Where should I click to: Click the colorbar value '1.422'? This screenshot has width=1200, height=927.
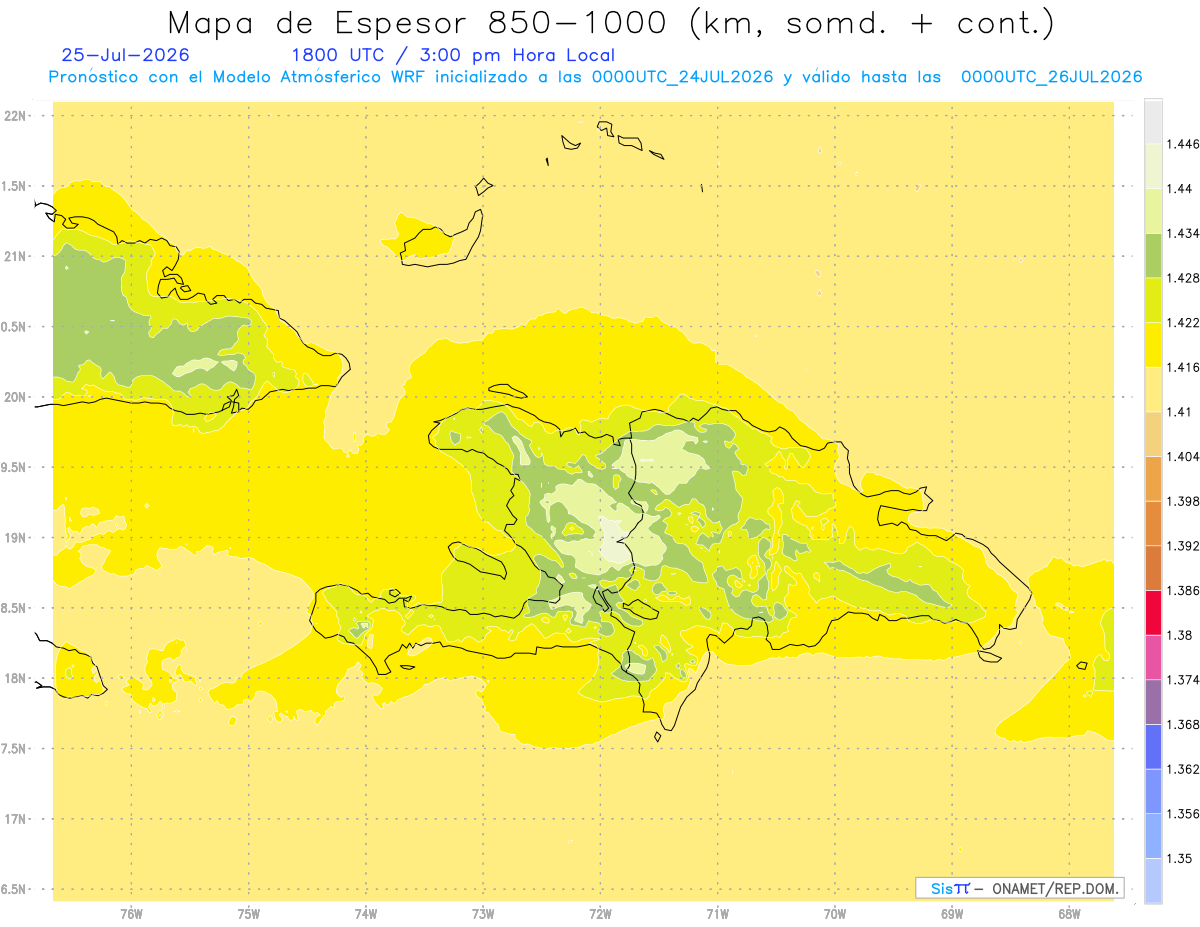(x=1183, y=323)
